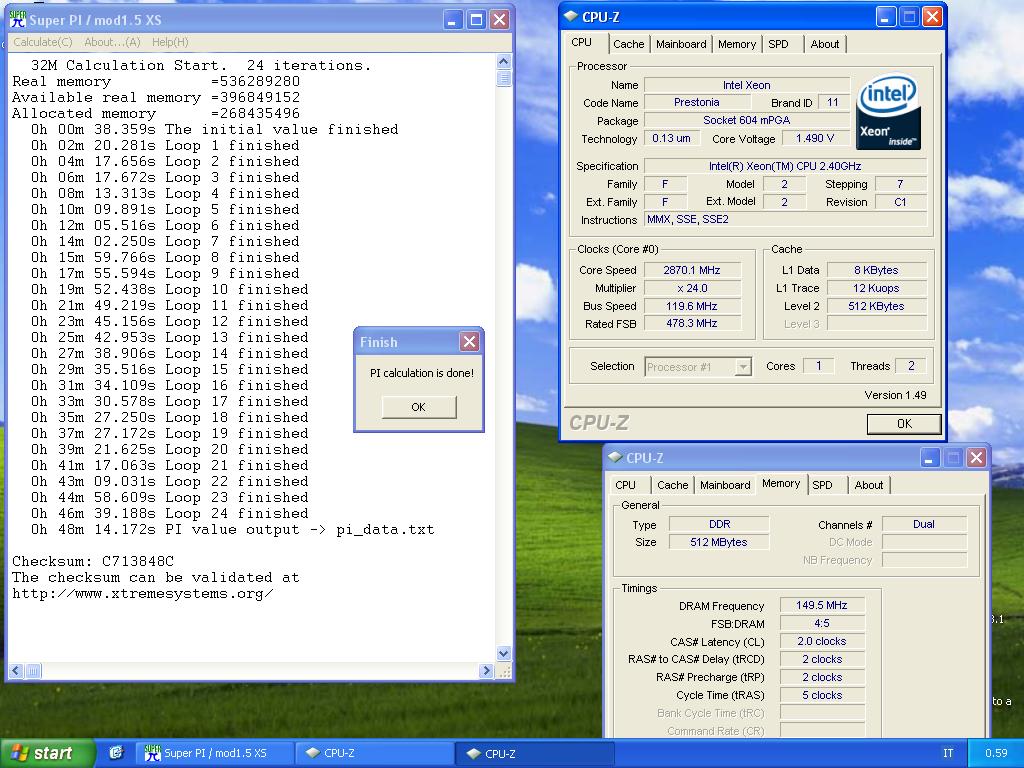Switch to Memory tab in top CPU-Z window
1024x768 pixels.
click(737, 44)
